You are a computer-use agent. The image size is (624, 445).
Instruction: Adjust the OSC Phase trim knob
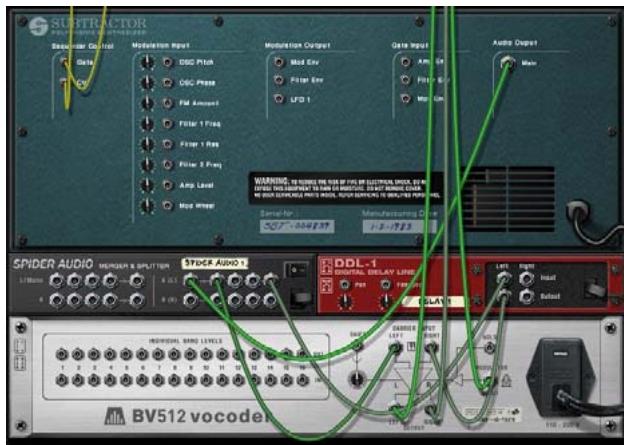pyautogui.click(x=147, y=83)
